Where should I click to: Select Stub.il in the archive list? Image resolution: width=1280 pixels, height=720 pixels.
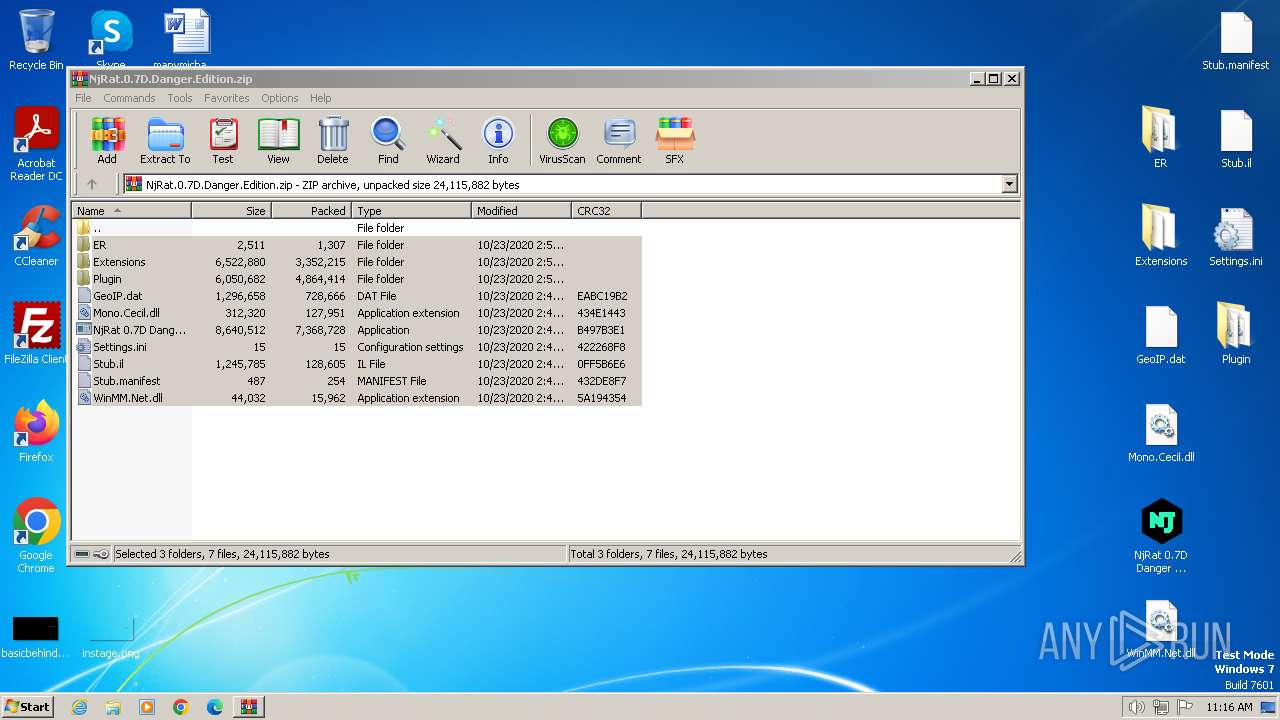point(356,364)
